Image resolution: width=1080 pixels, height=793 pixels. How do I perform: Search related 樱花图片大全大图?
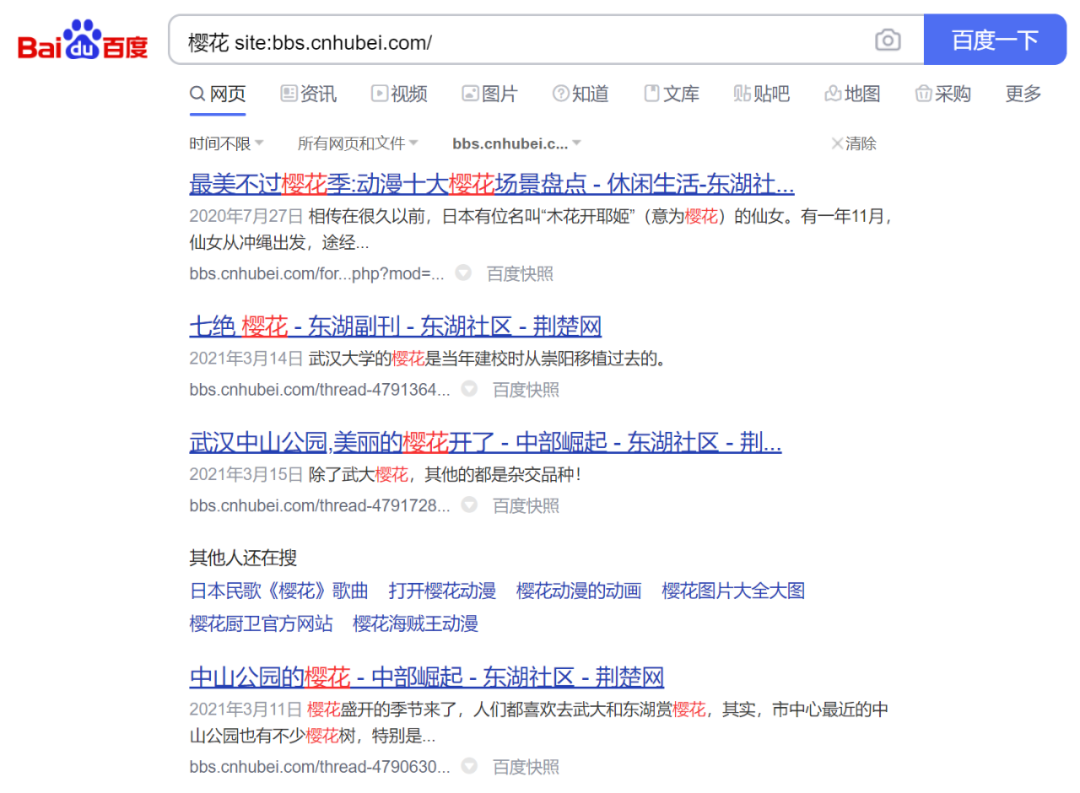(x=734, y=590)
